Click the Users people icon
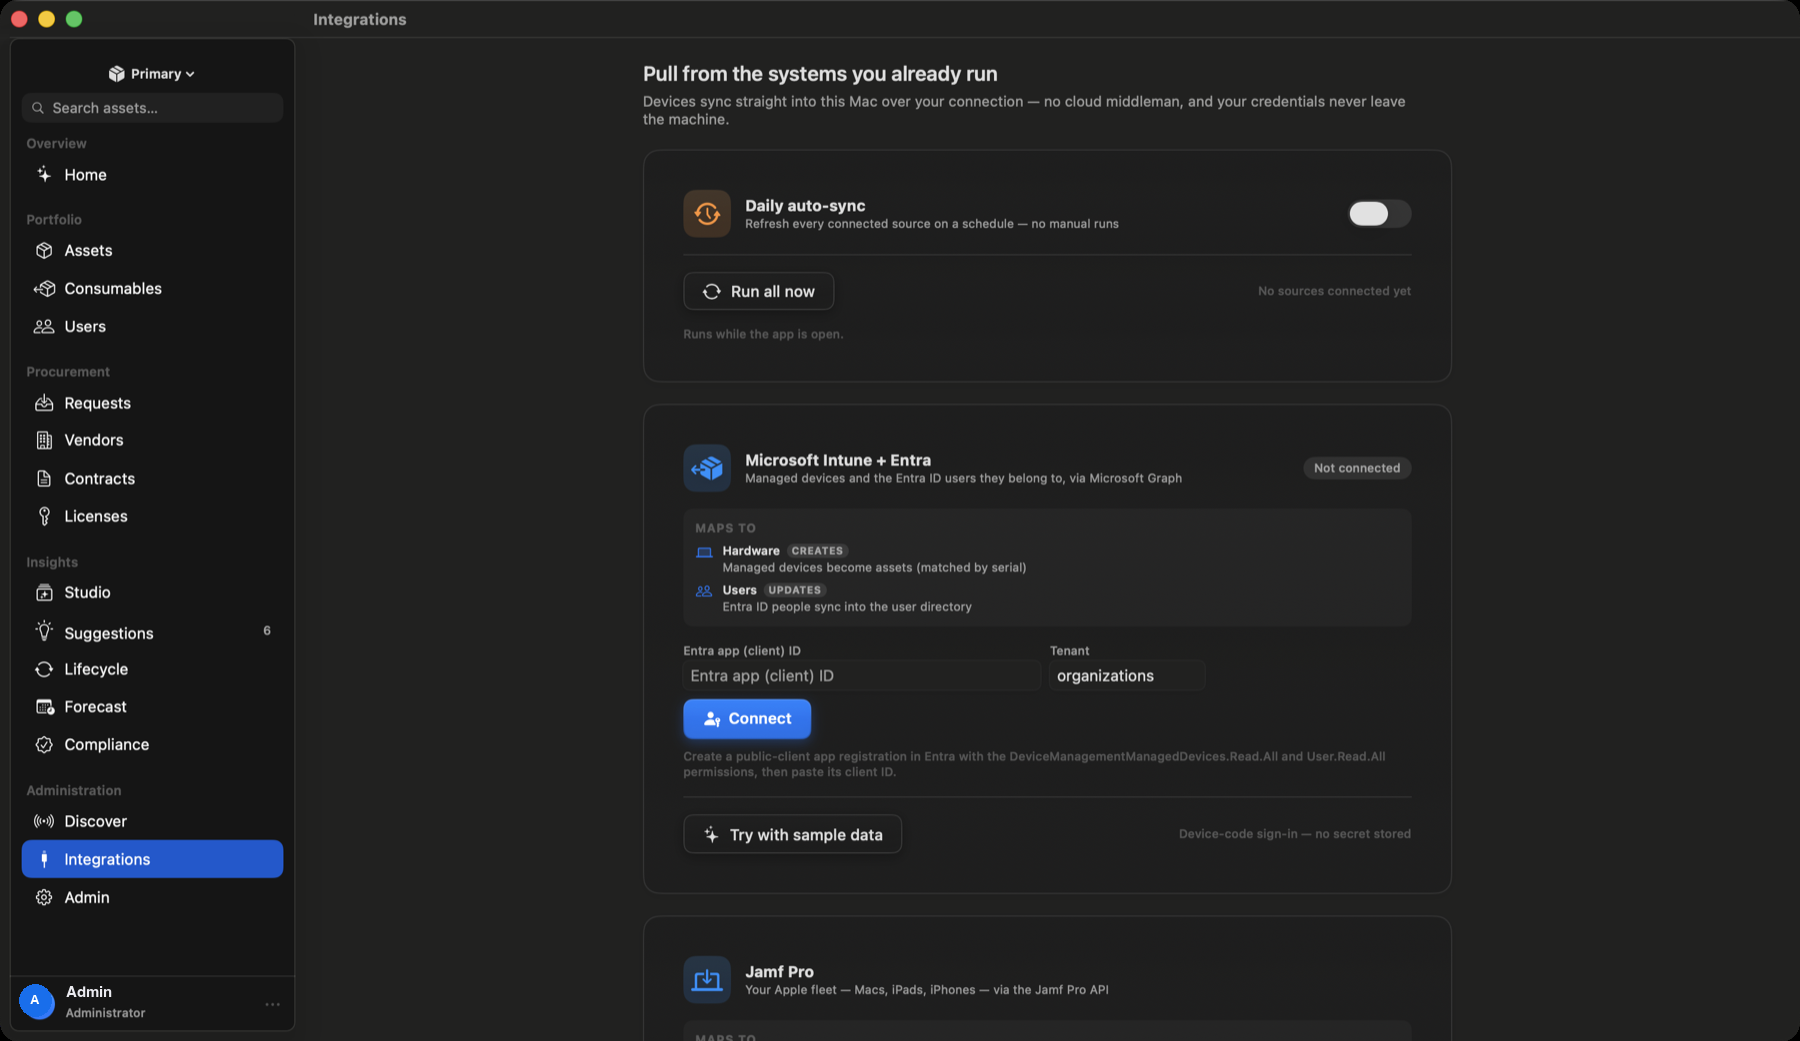This screenshot has height=1041, width=1800. [44, 326]
